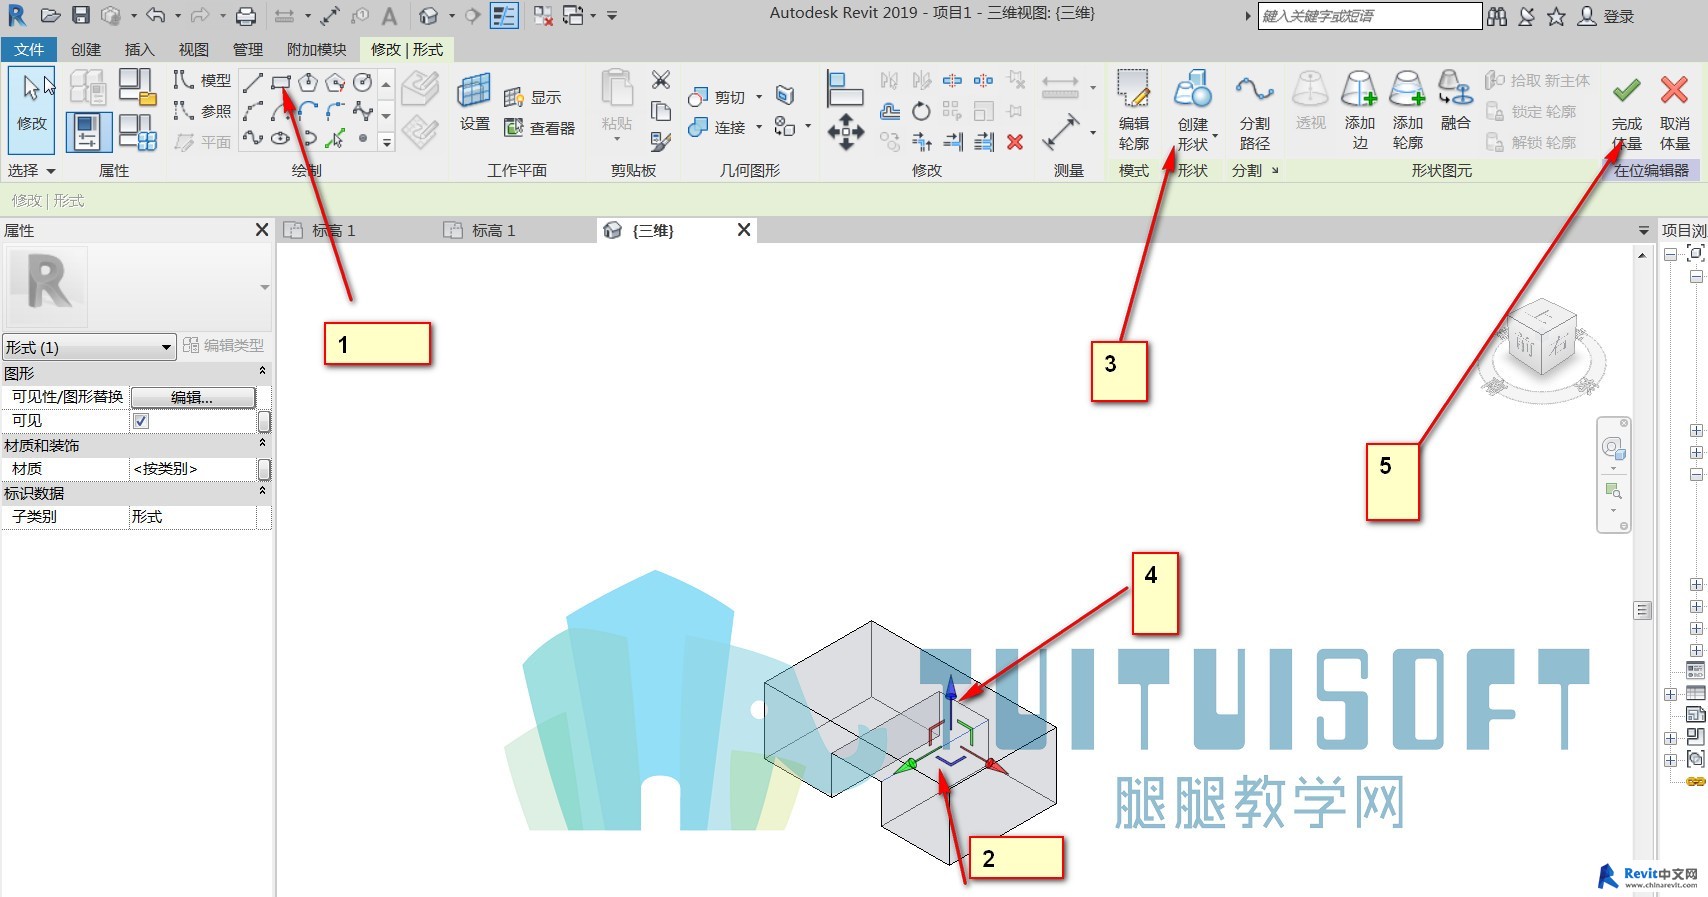Viewport: 1708px width, 897px height.
Task: Click the Set work plane (设置) icon
Action: tap(474, 102)
